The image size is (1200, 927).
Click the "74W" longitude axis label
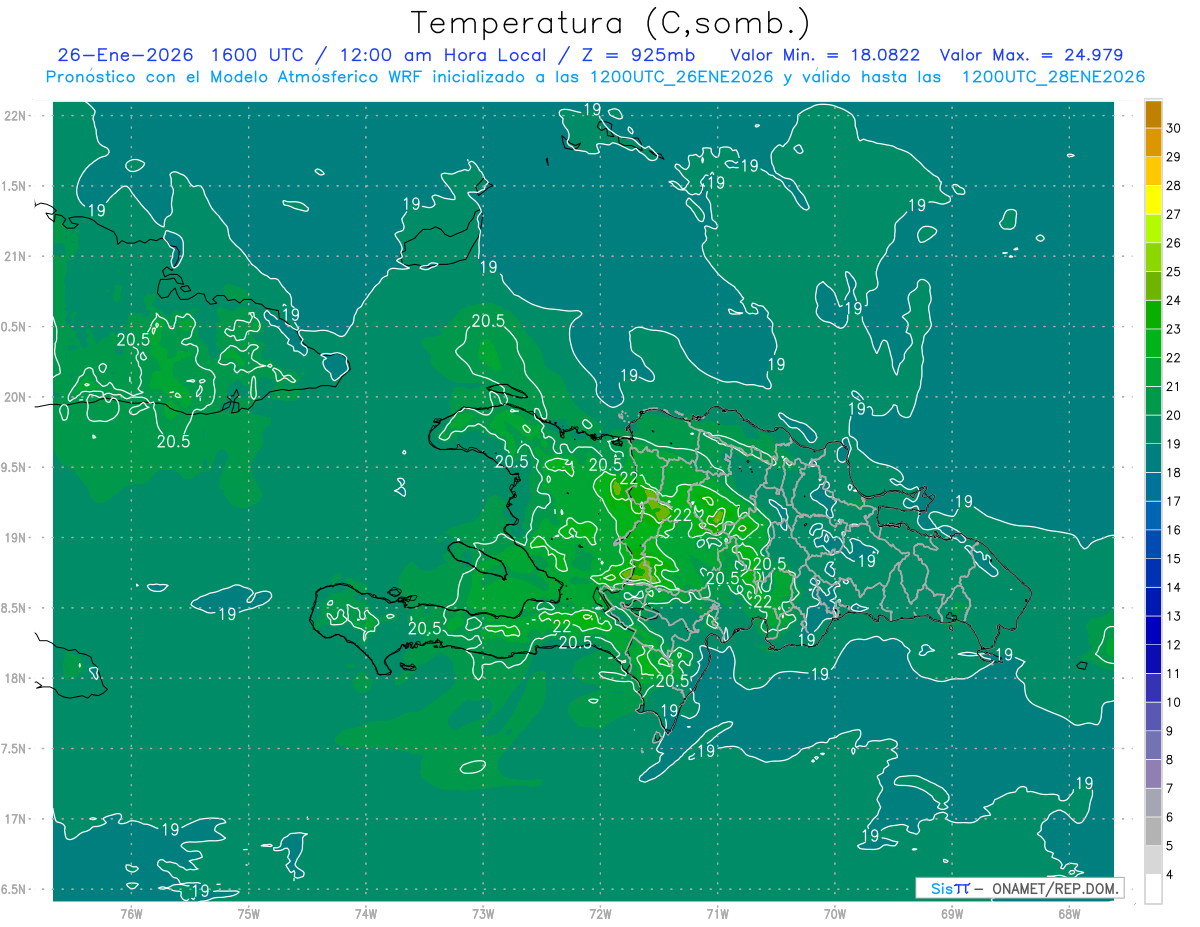(366, 914)
